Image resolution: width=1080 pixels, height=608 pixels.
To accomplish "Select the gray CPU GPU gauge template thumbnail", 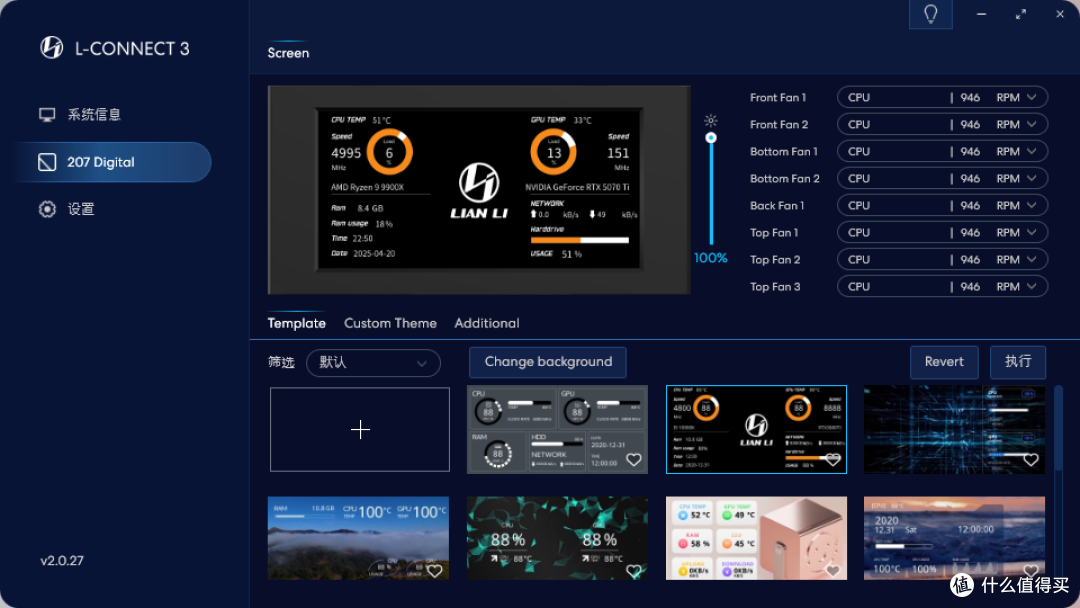I will [x=557, y=430].
